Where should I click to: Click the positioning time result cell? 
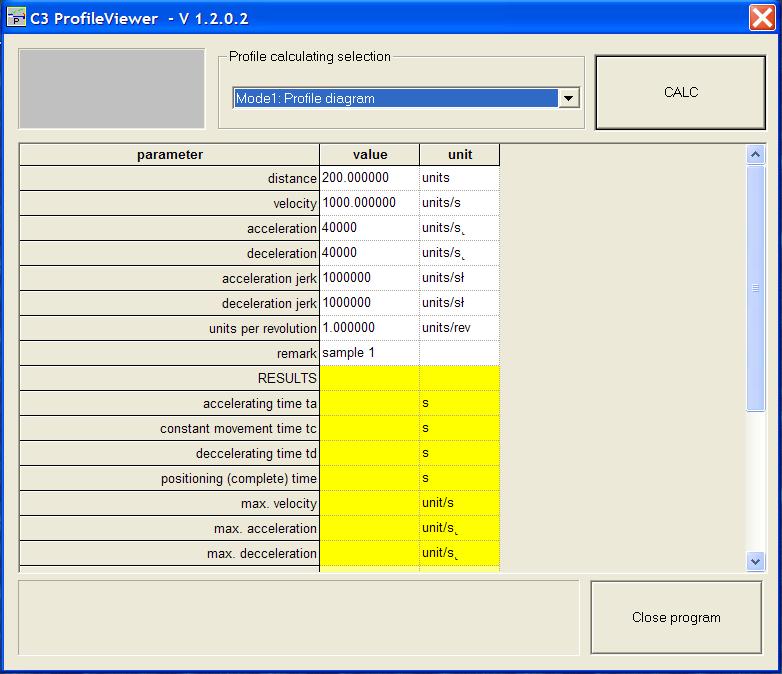click(x=370, y=478)
